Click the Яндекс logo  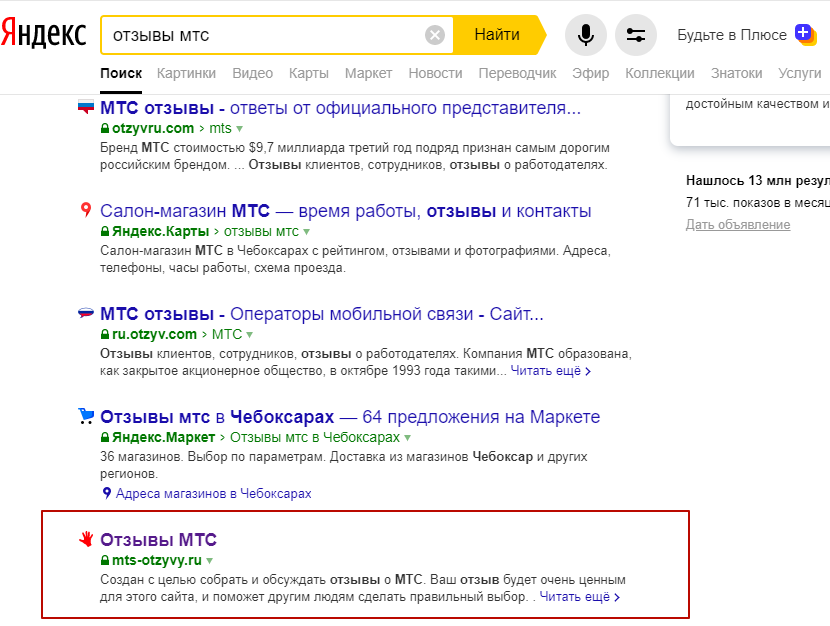(43, 33)
